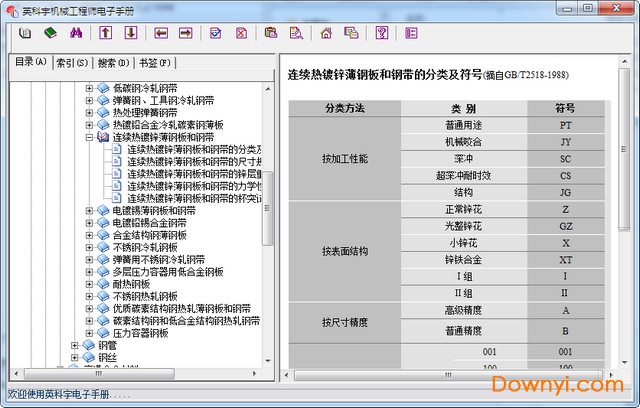Open help via the question mark icon
Screen dimensions: 640x408
(x=381, y=33)
